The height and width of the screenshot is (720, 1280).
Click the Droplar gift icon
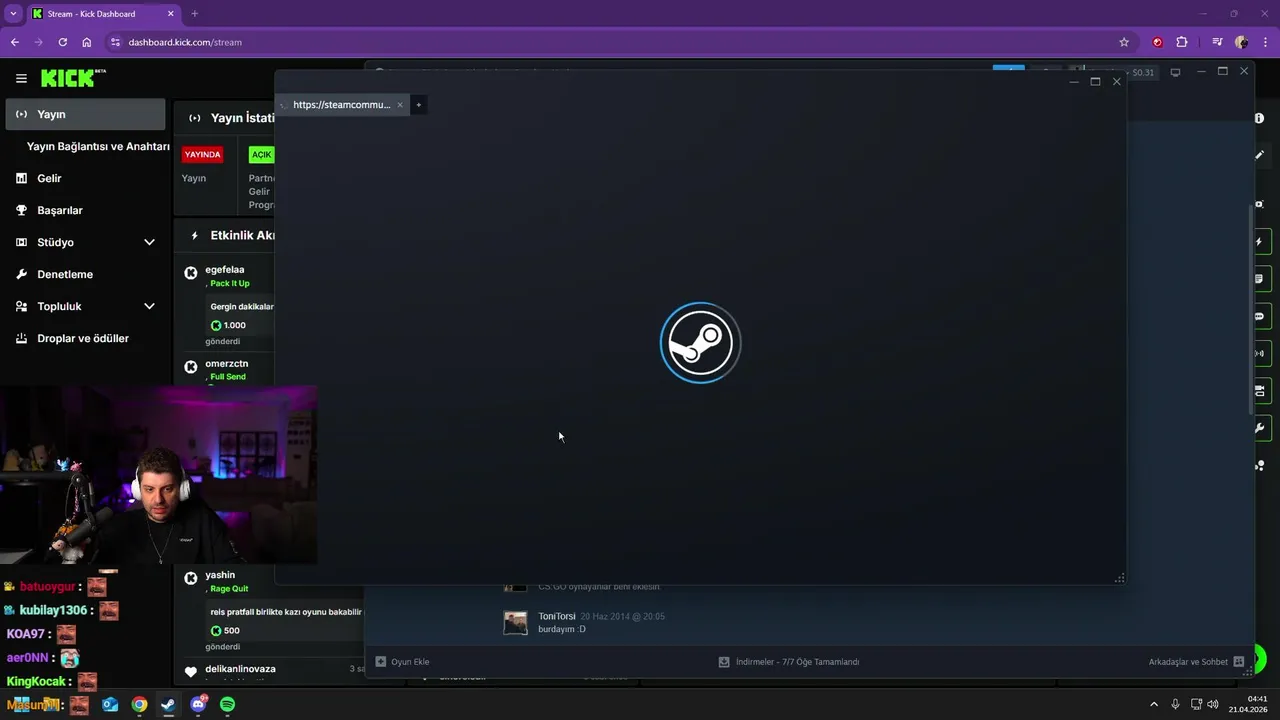[21, 338]
